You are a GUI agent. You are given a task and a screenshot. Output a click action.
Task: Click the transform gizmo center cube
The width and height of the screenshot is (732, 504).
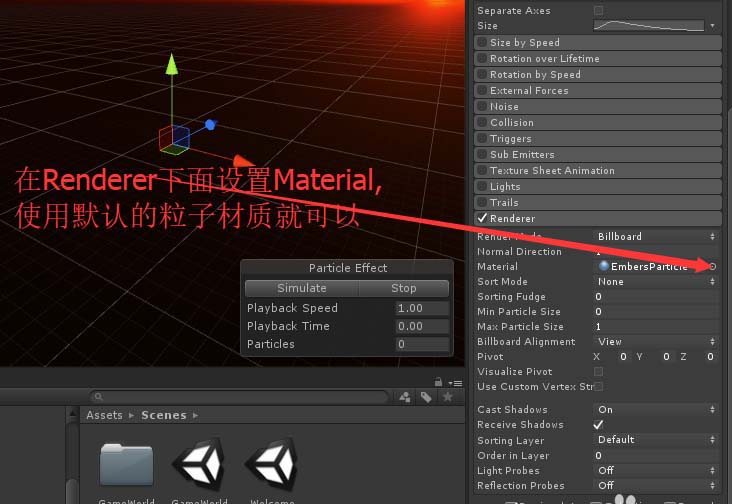click(174, 139)
